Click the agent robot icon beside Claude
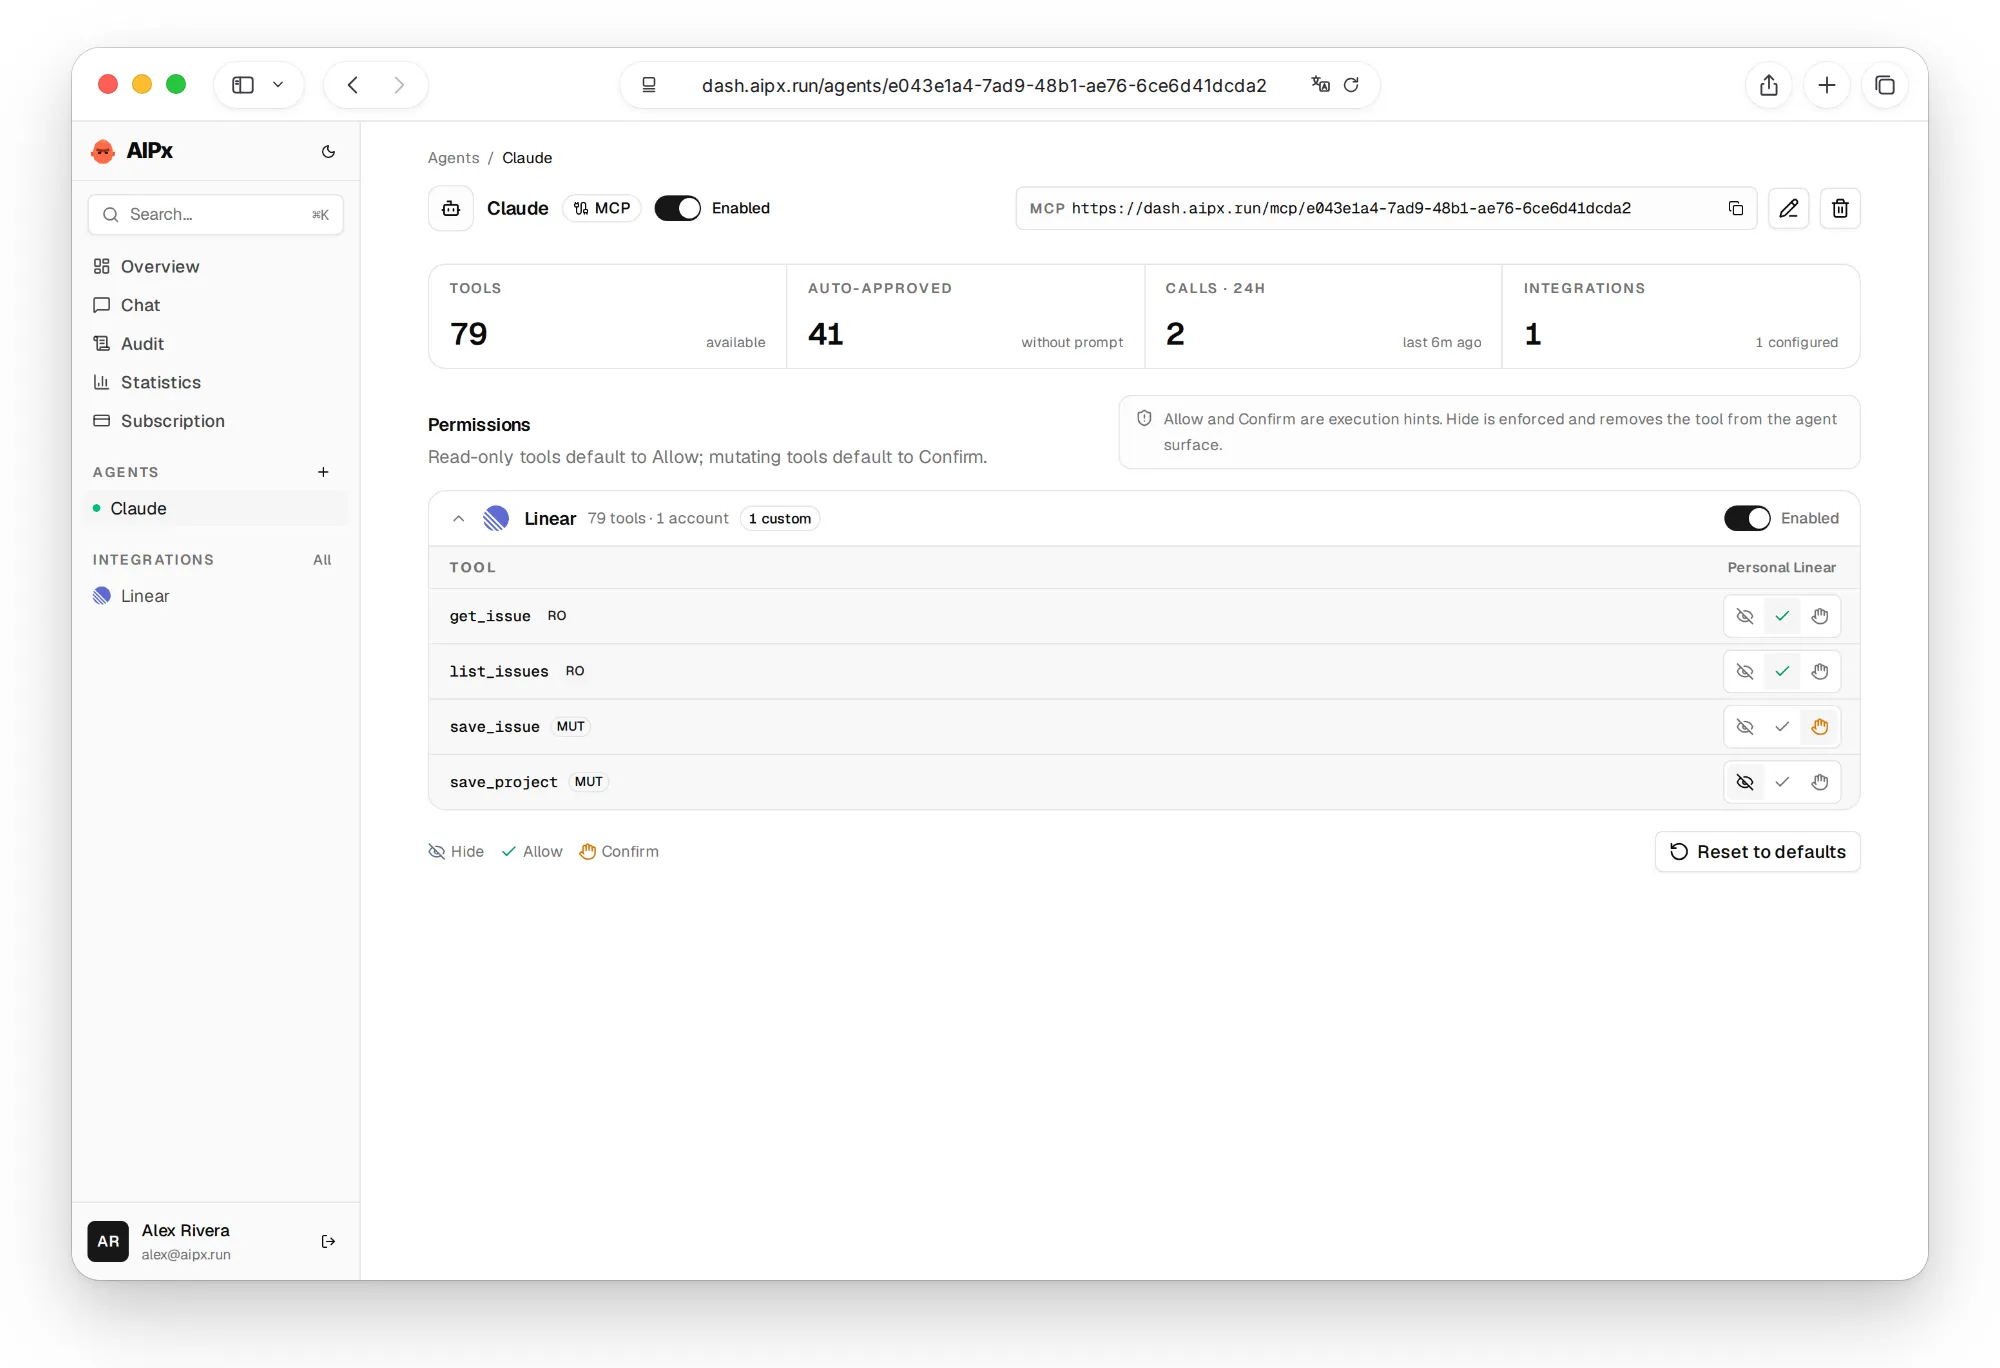Image resolution: width=2000 pixels, height=1368 pixels. click(451, 208)
